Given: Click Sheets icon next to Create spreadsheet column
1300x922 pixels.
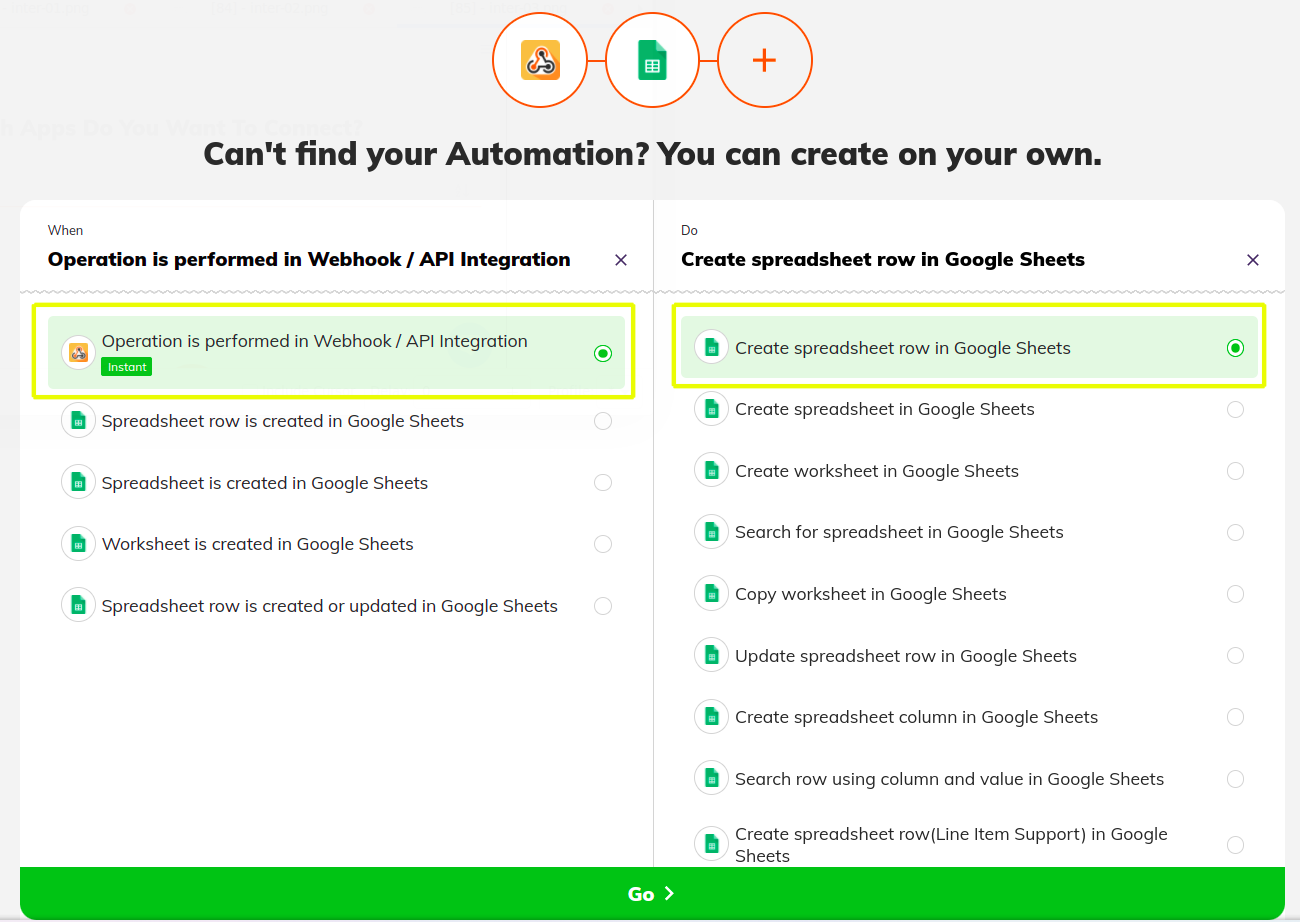Looking at the screenshot, I should click(712, 717).
